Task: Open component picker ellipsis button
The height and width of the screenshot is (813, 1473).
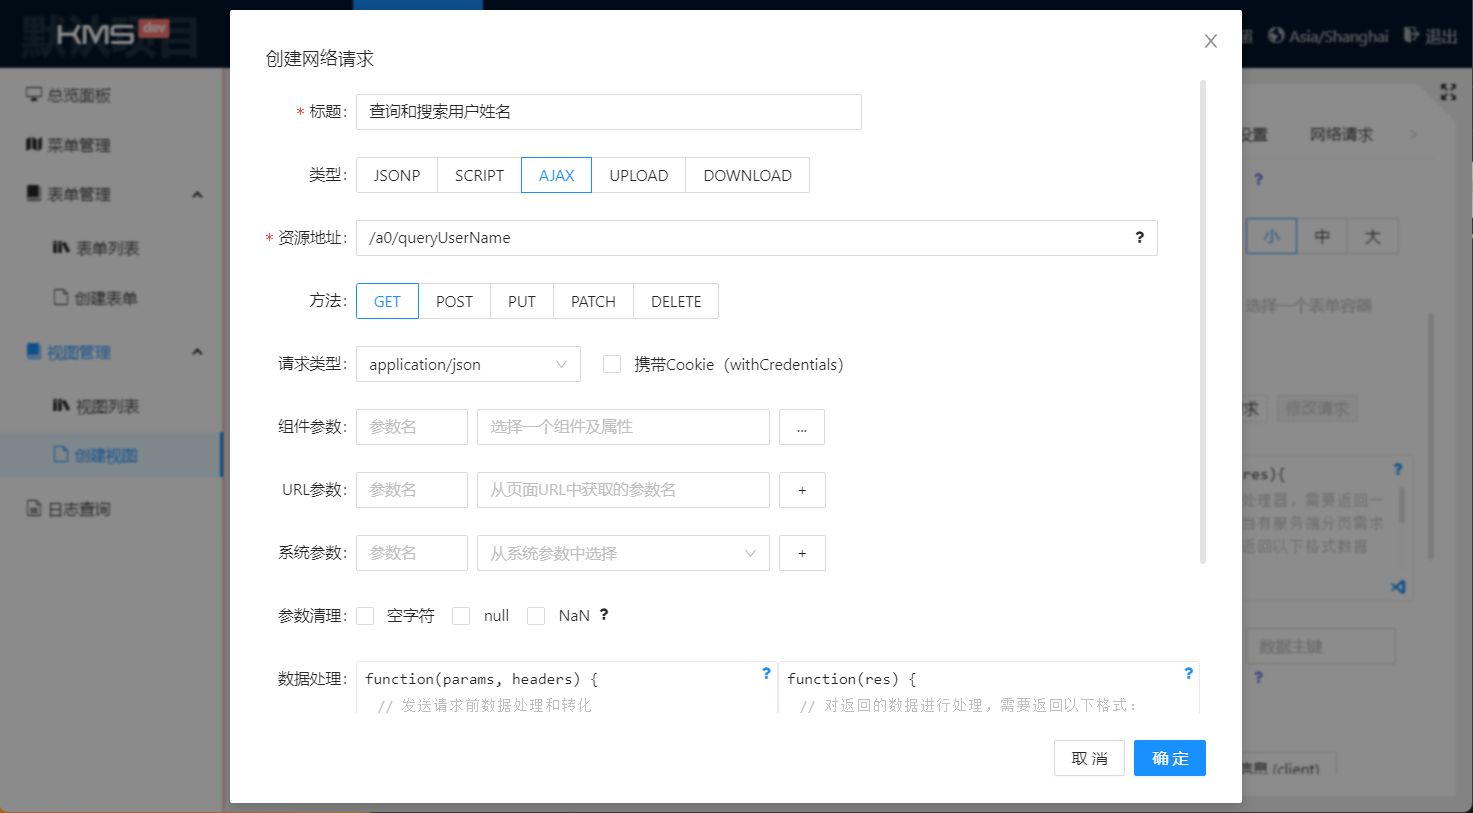Action: click(x=802, y=427)
